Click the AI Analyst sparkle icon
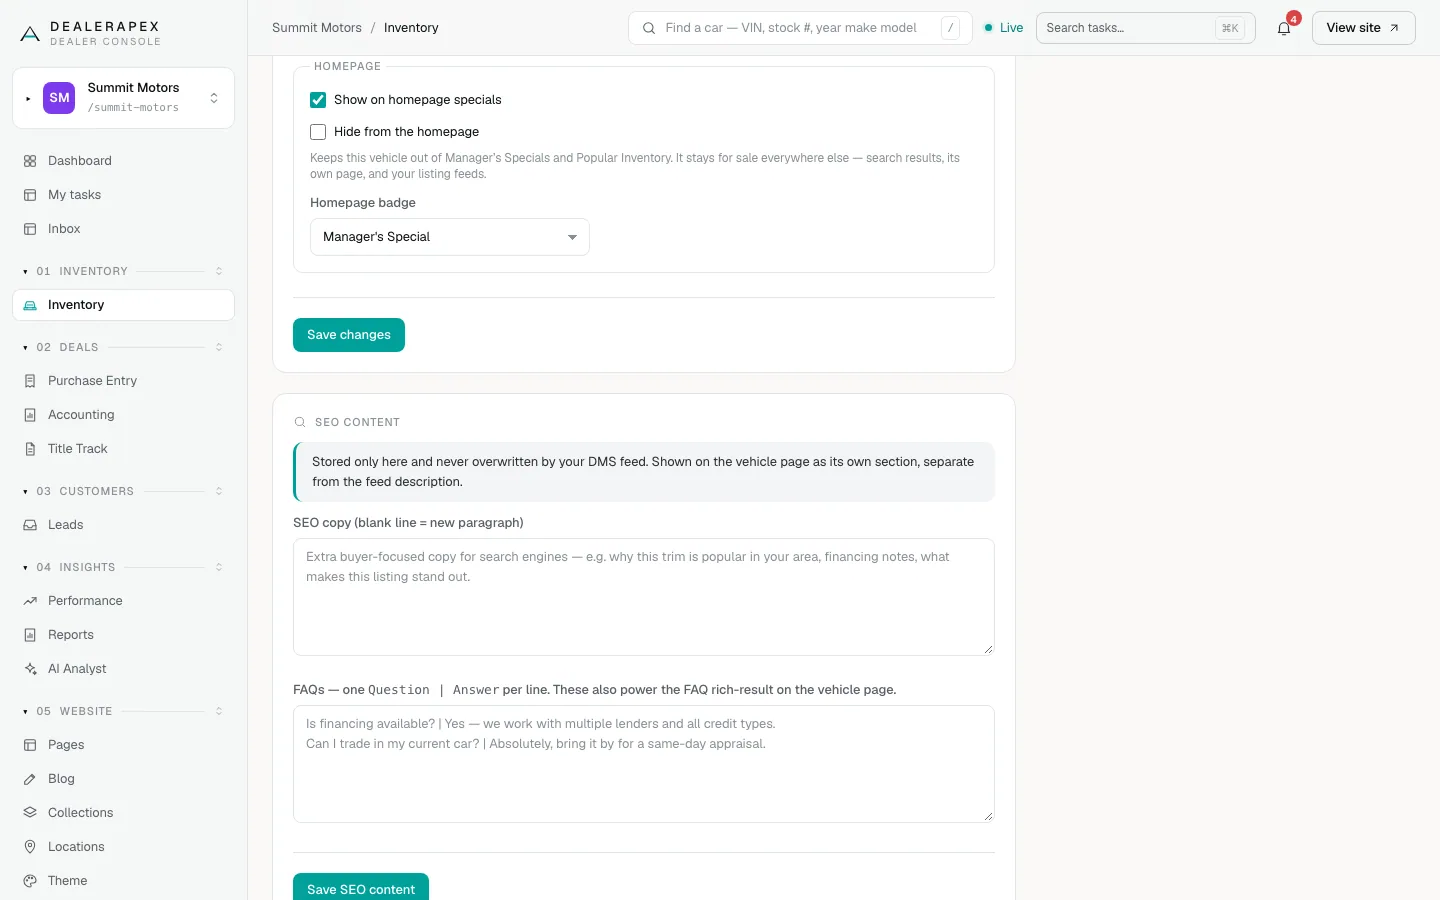 click(x=30, y=669)
